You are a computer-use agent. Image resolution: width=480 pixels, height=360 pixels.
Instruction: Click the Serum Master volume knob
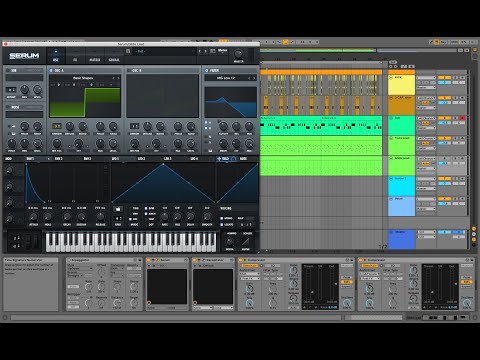click(238, 54)
